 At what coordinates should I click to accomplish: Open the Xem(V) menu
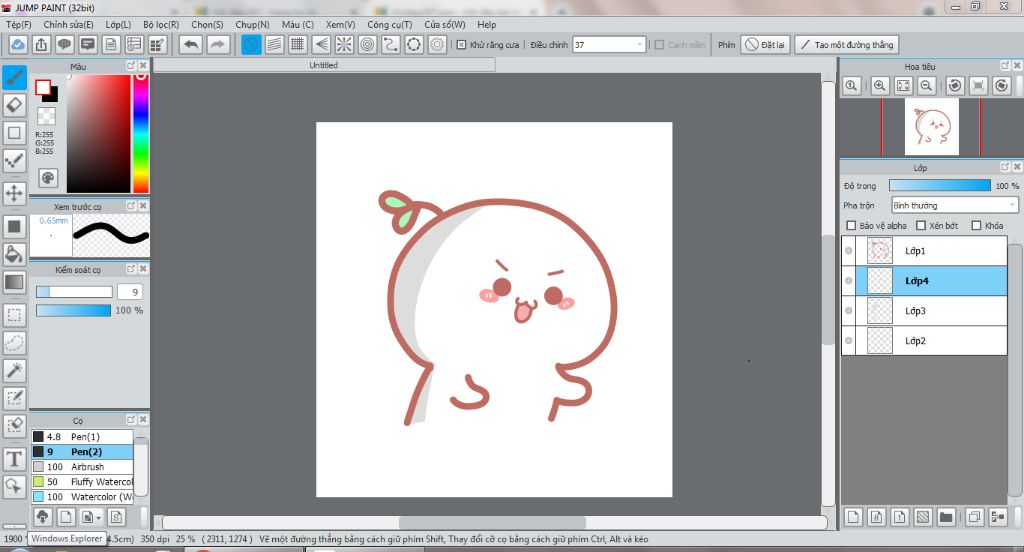point(340,24)
